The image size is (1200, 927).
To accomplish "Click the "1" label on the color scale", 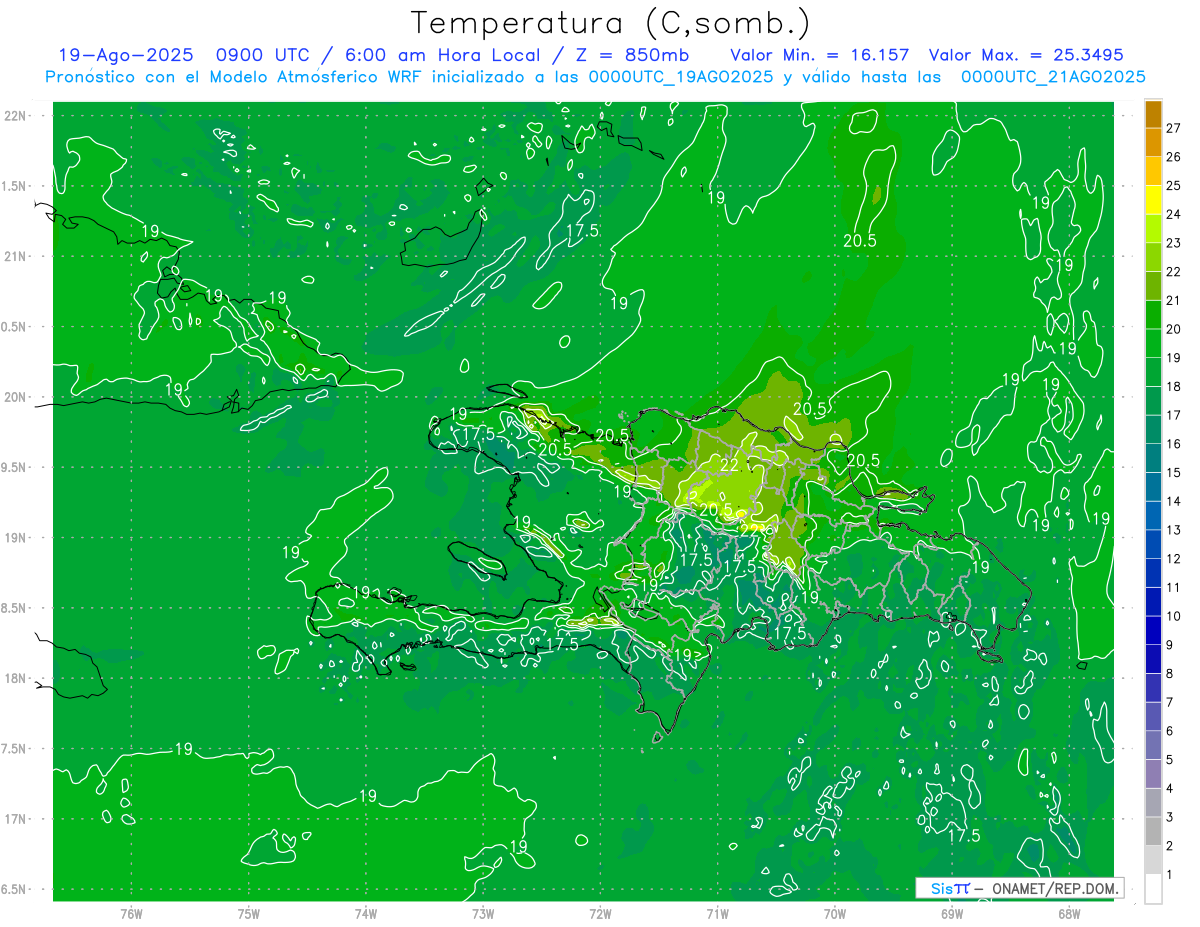I will point(1169,874).
